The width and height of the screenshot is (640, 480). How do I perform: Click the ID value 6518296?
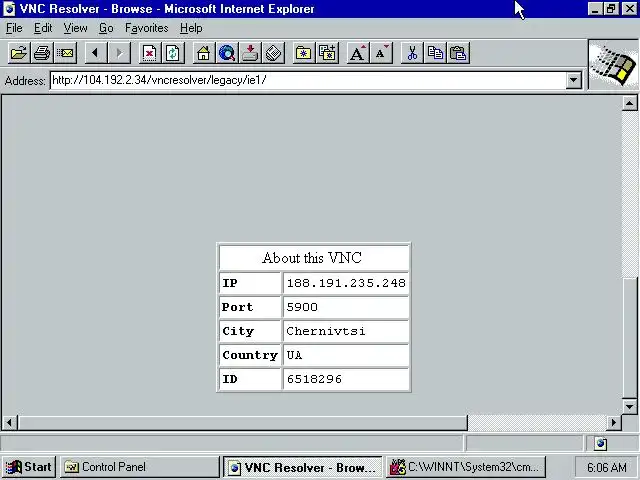point(314,379)
